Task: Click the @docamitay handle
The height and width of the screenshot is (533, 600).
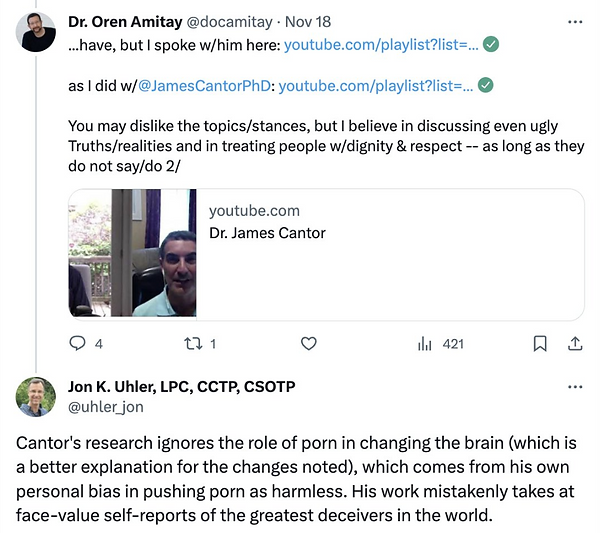Action: coord(231,21)
